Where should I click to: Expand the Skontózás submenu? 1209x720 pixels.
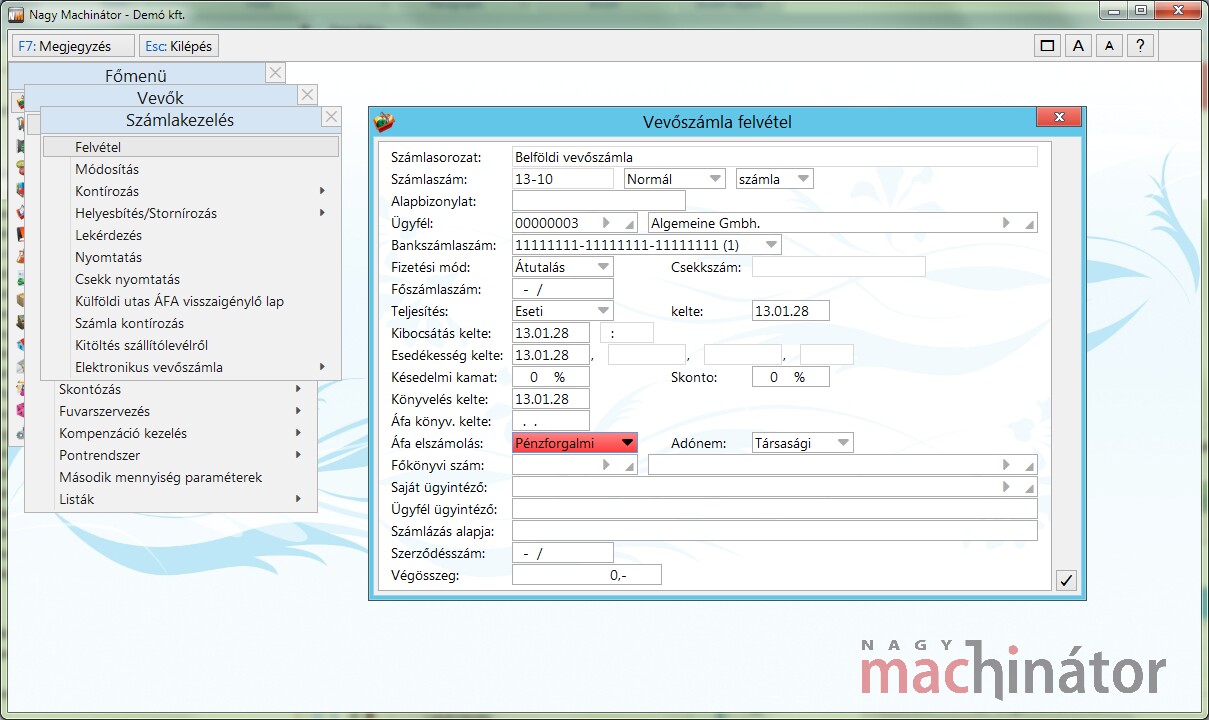coord(298,389)
